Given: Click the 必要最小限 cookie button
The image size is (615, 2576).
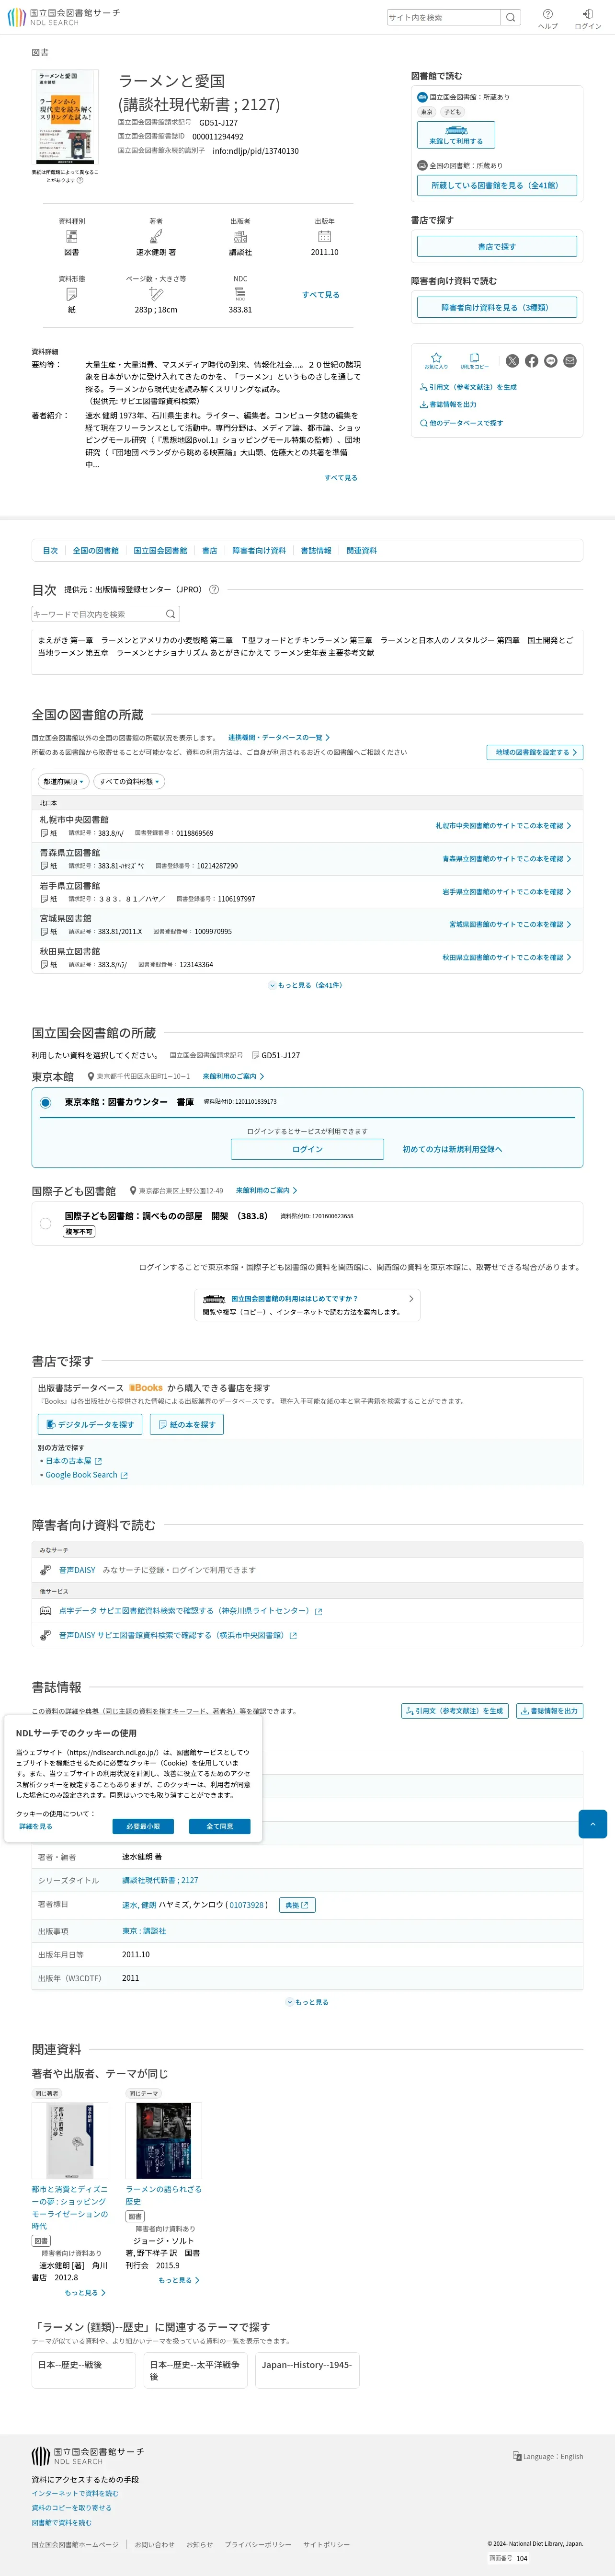Looking at the screenshot, I should [143, 1826].
